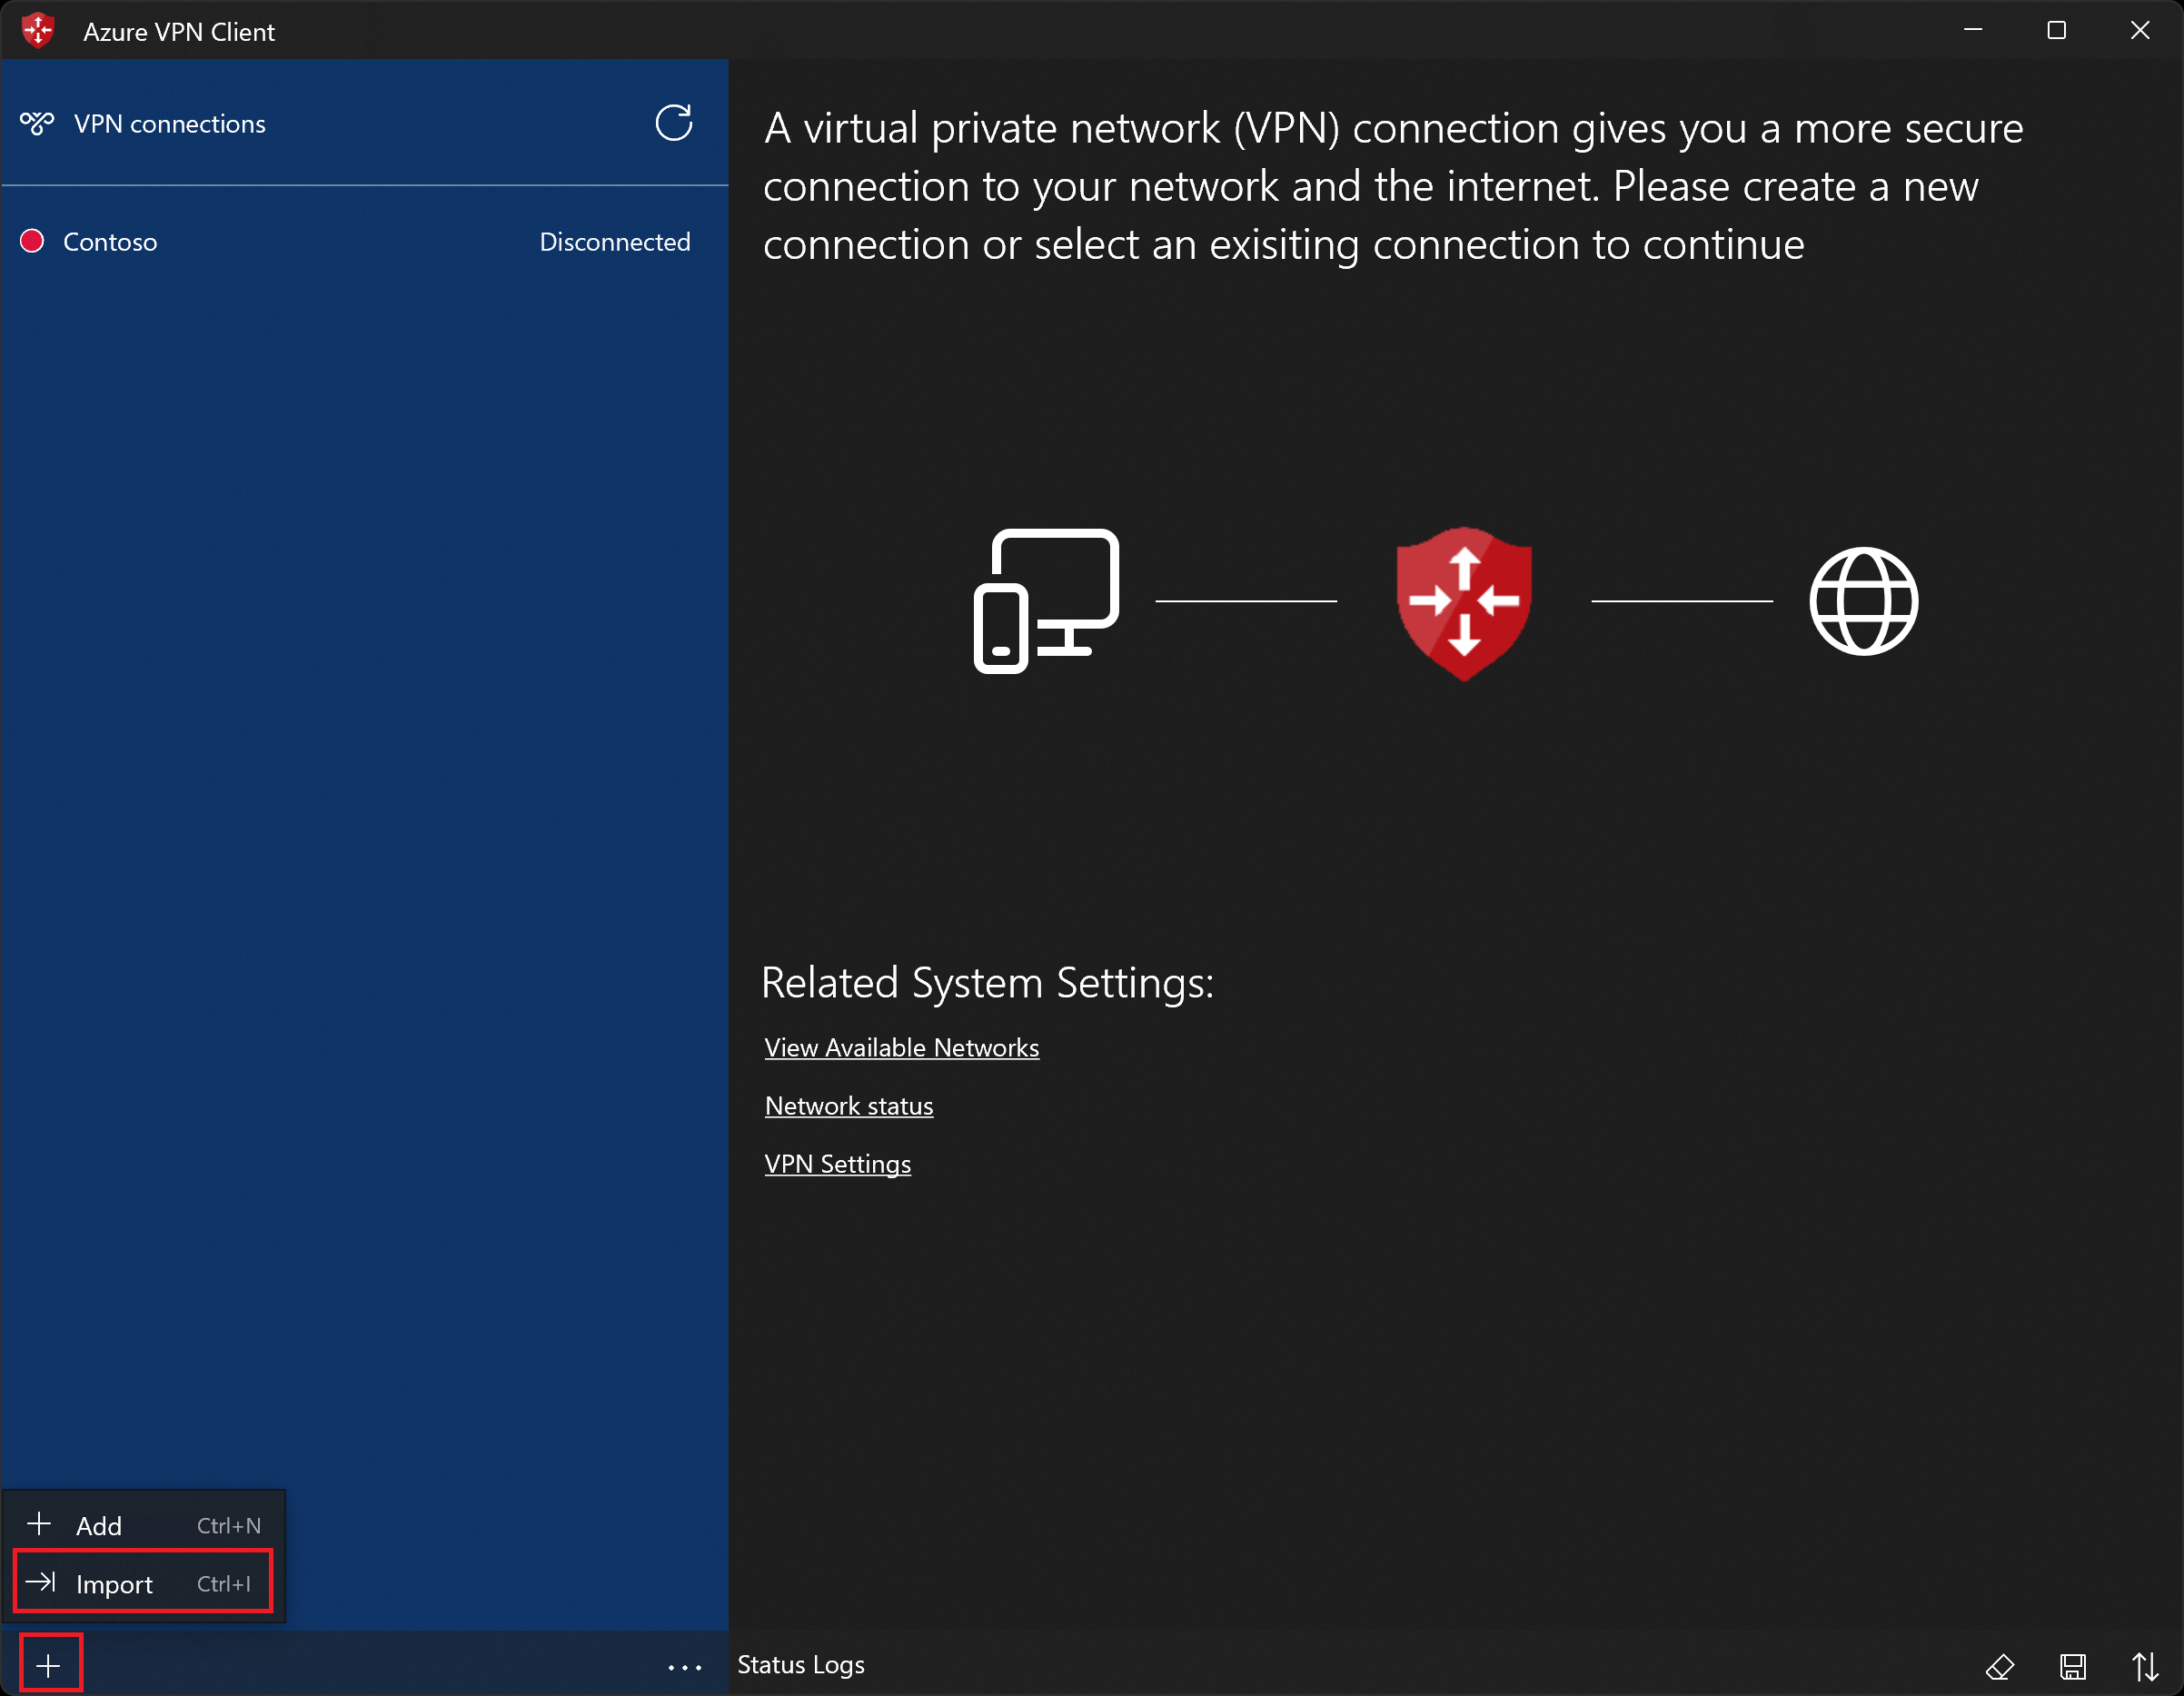Toggle the status logs sort arrows icon
Screen dimensions: 2184x1696
coord(2146,1667)
